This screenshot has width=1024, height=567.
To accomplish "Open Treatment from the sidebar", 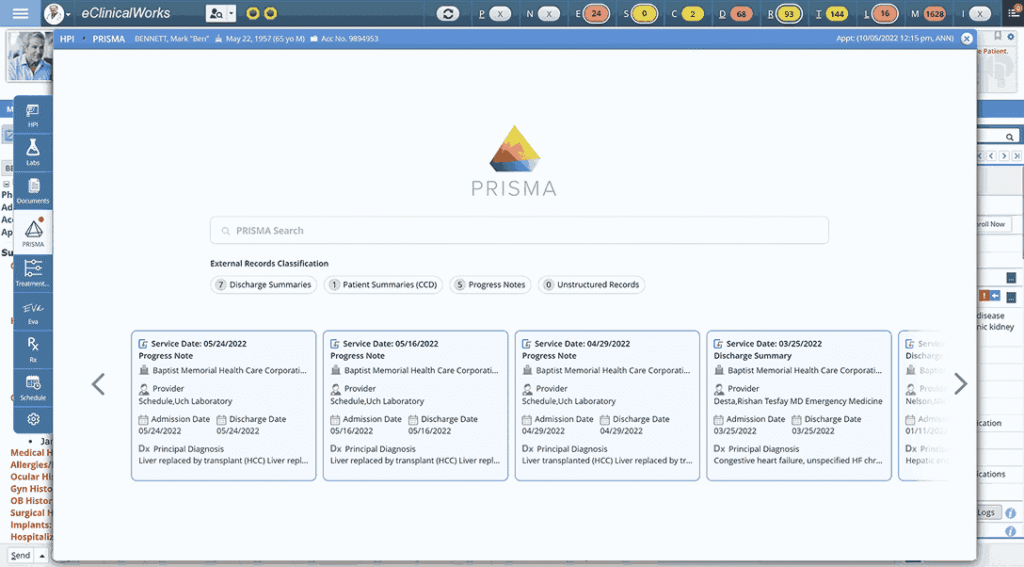I will pyautogui.click(x=33, y=272).
